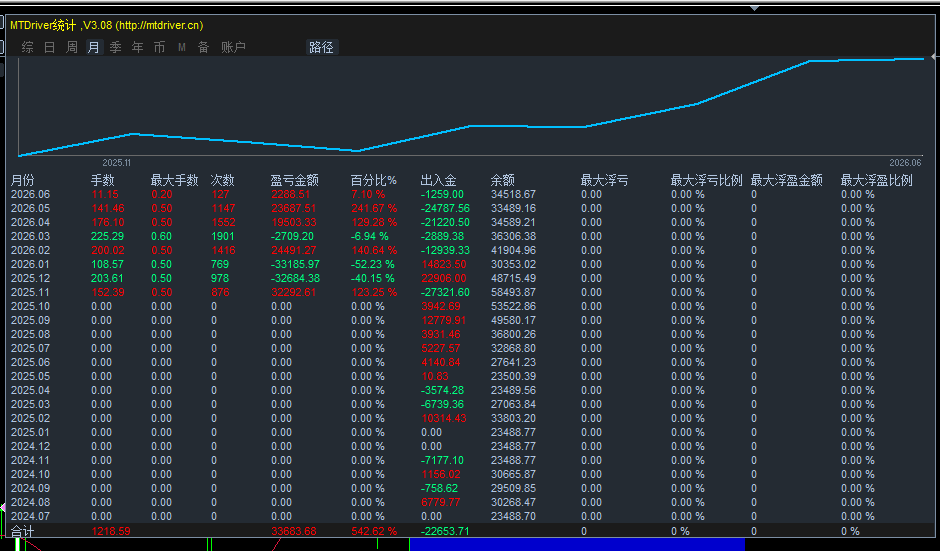The height and width of the screenshot is (551, 940).
Task: Open the 日 daily statistics tab
Action: 50,47
